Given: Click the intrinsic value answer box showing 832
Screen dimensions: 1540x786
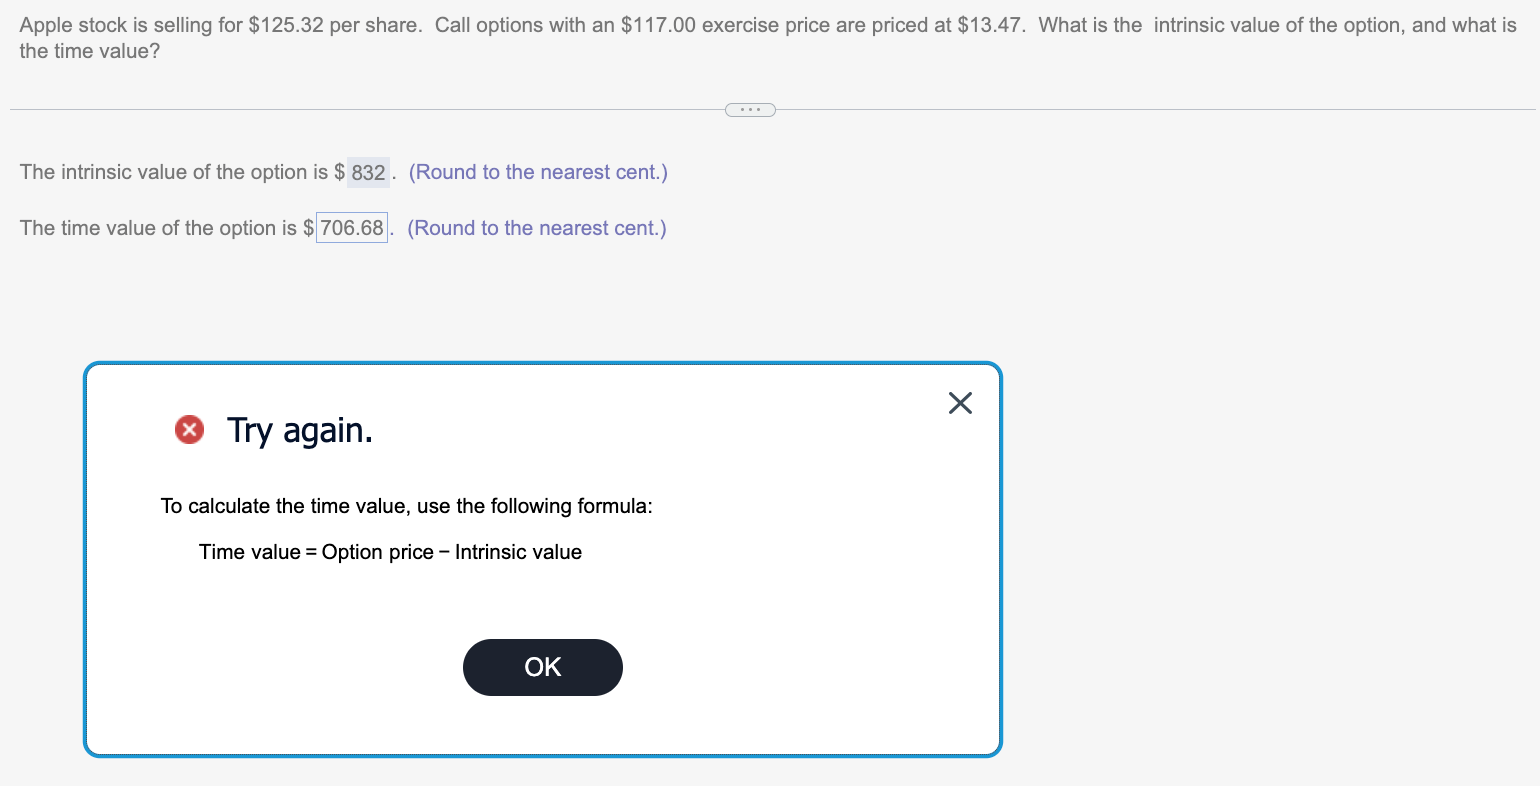Looking at the screenshot, I should (x=366, y=172).
